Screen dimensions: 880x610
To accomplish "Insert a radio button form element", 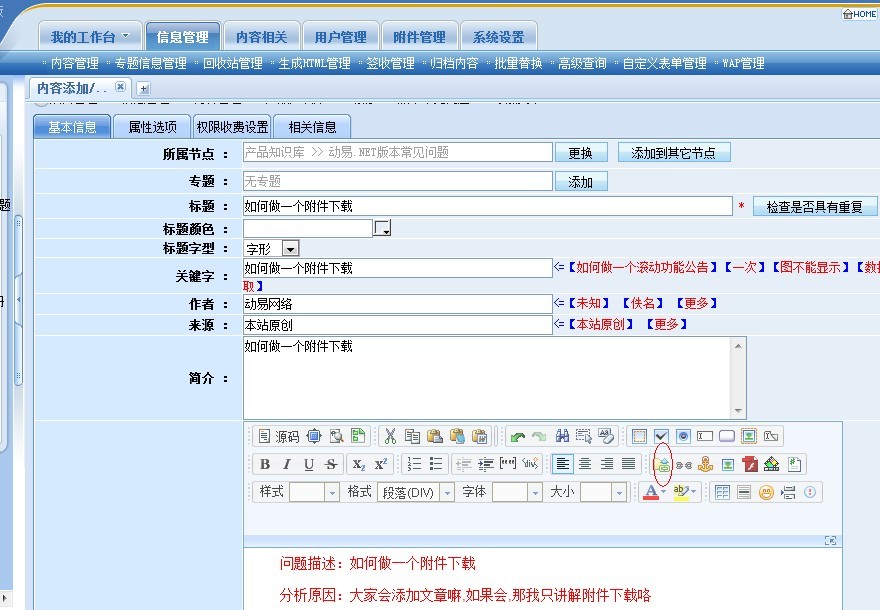I will [x=683, y=436].
